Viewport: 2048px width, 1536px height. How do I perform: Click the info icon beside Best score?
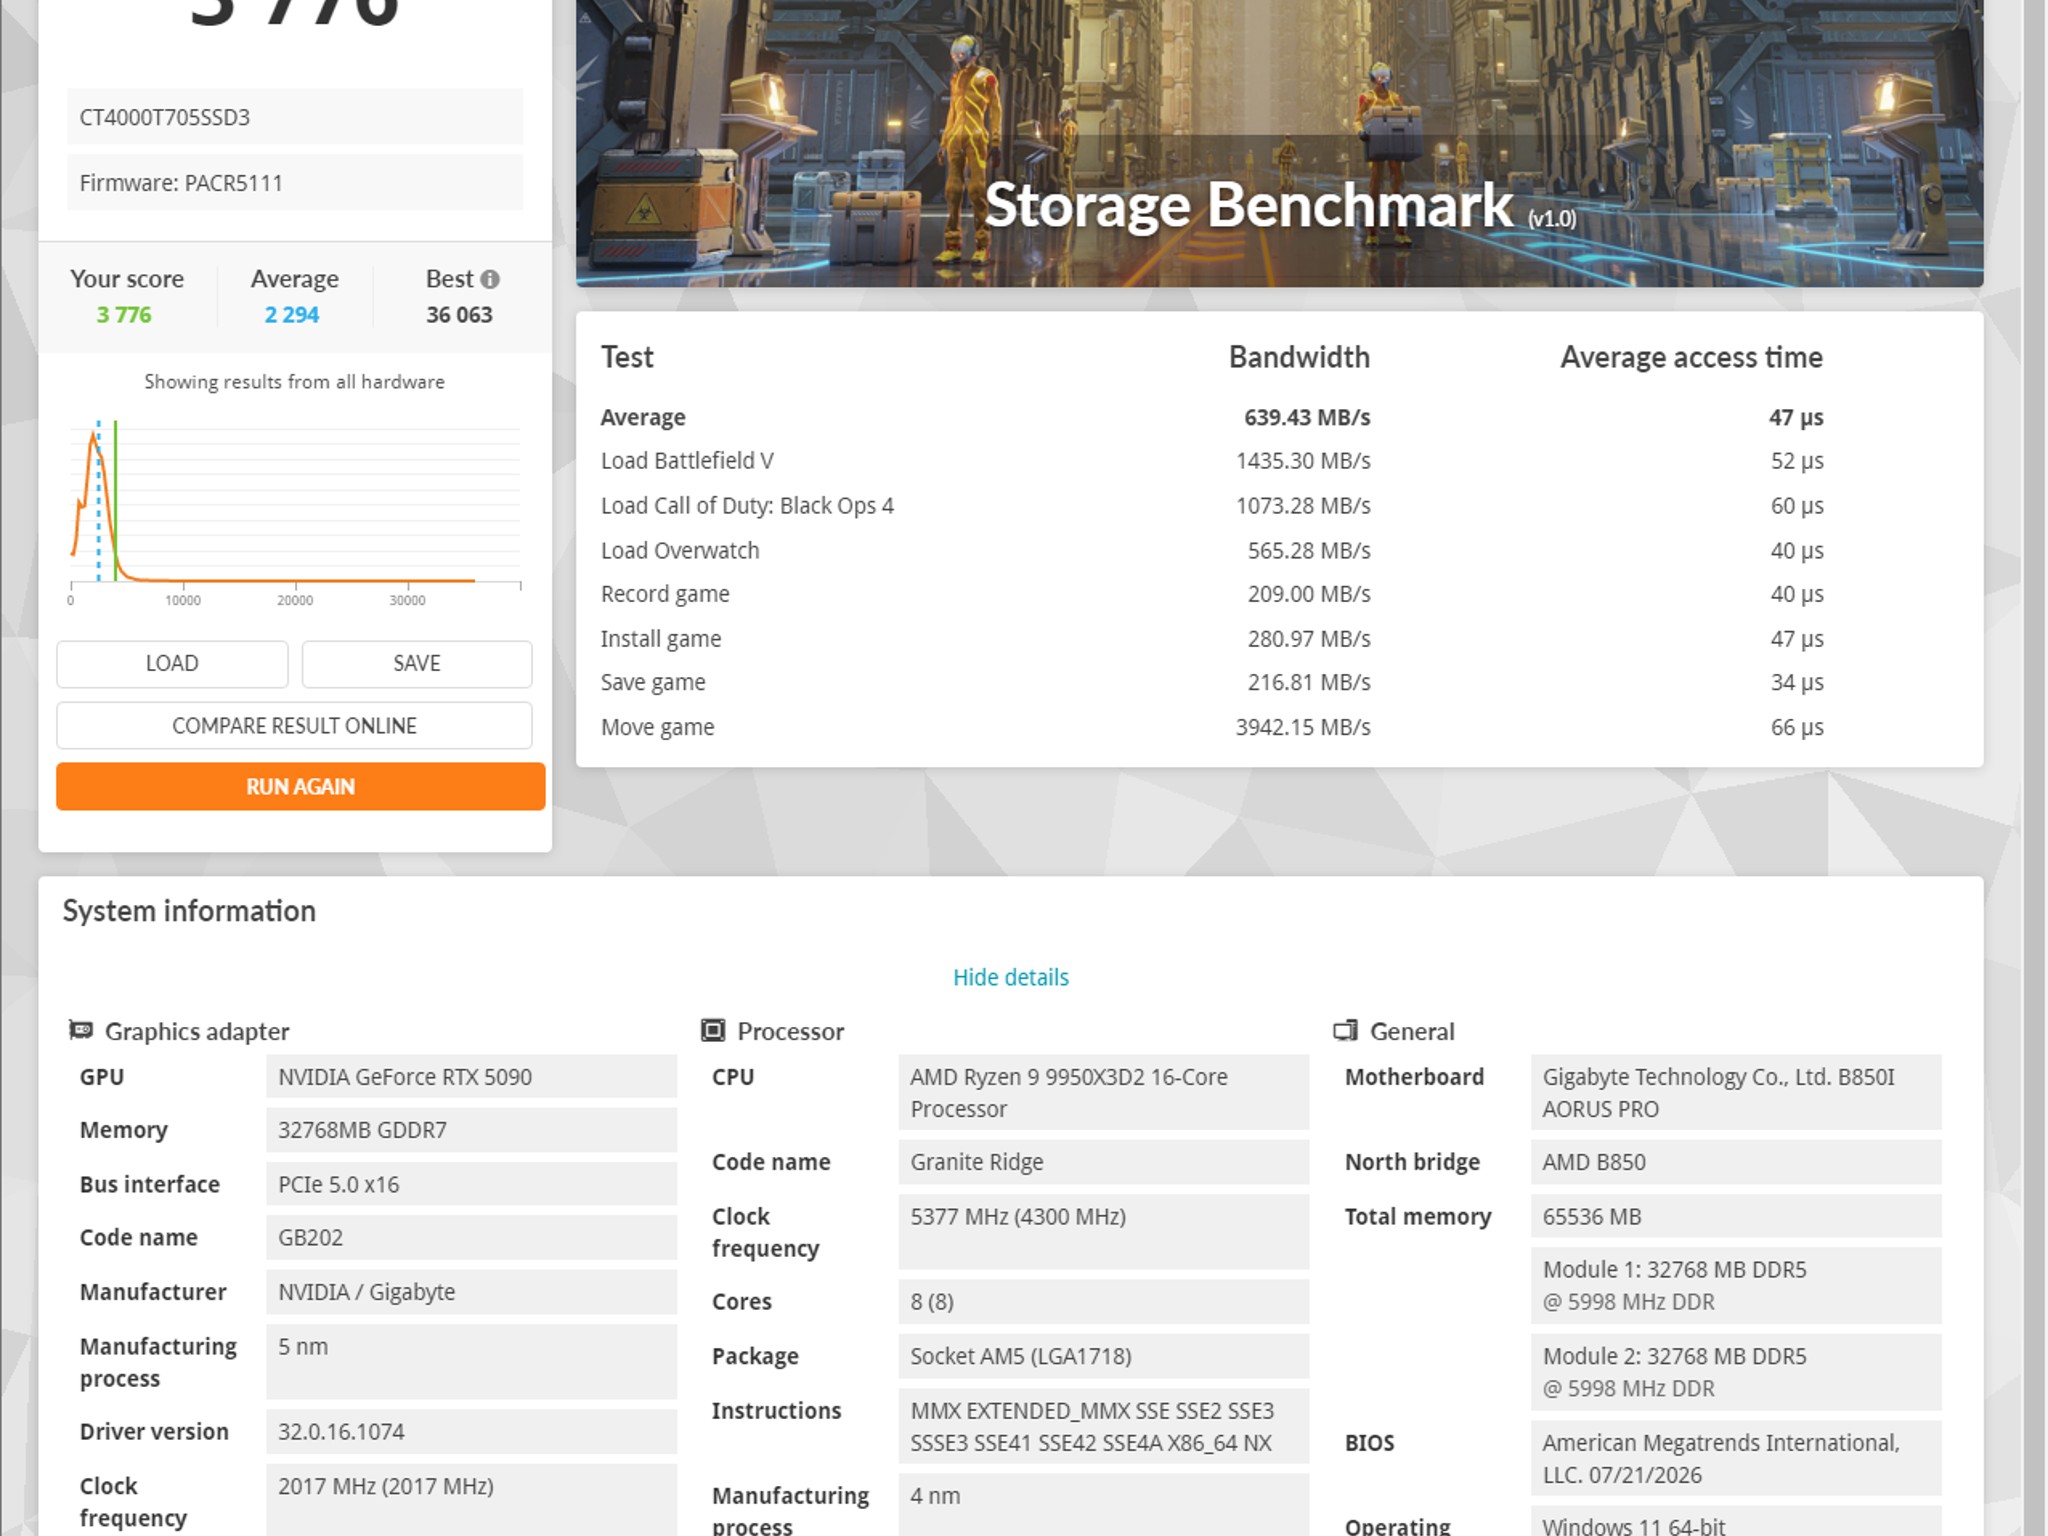[x=489, y=279]
